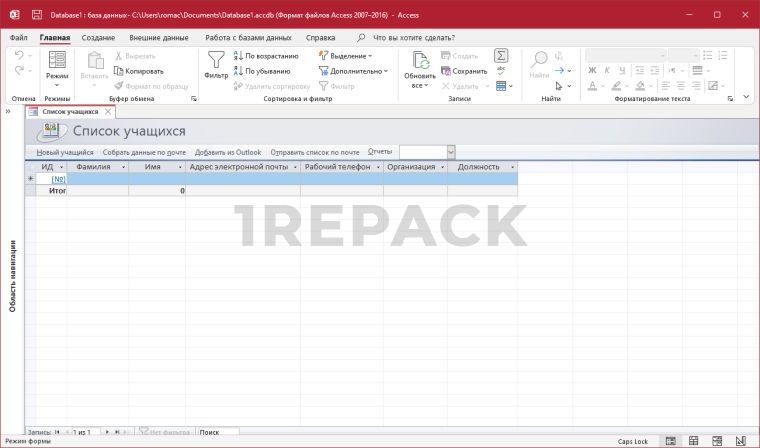760x448 pixels.
Task: Open the Создание ribbon tab
Action: 98,37
